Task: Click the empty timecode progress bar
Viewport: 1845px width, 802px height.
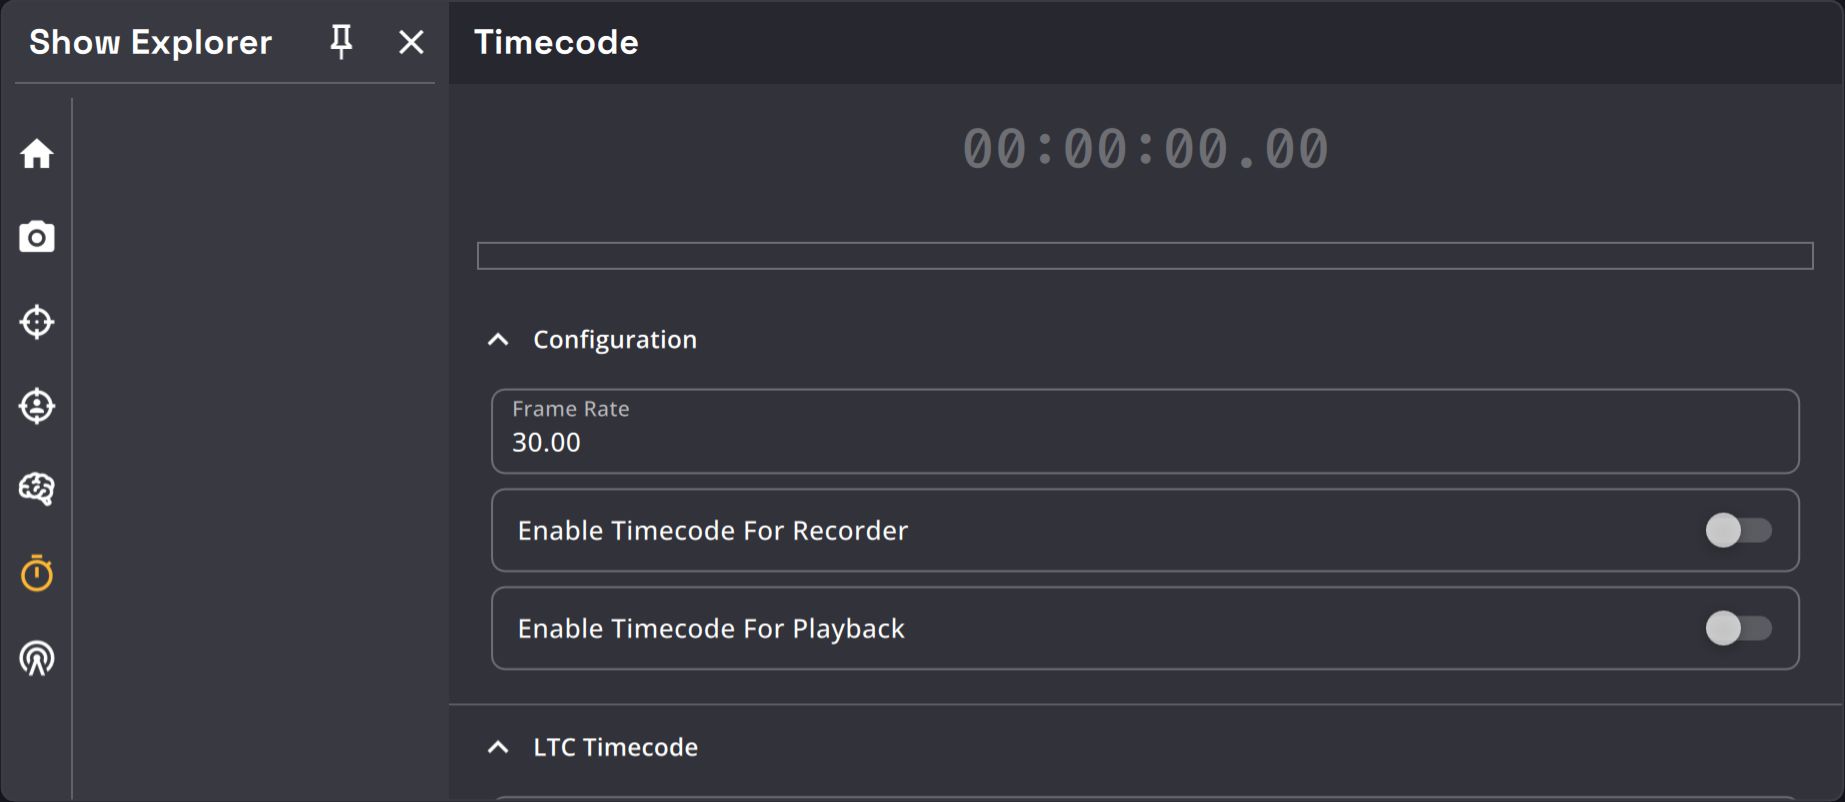Action: point(1144,256)
